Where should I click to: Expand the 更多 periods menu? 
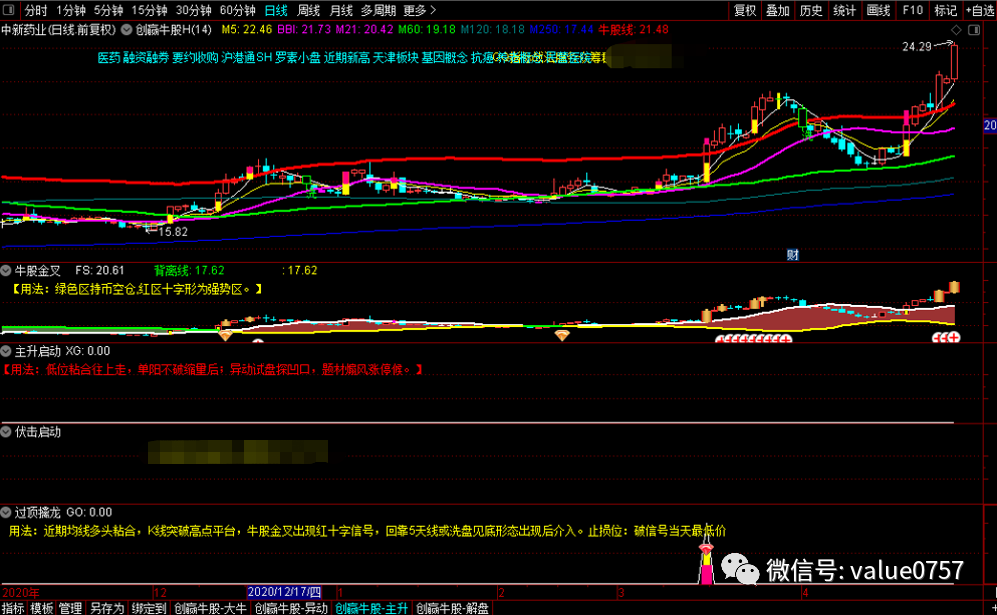coord(420,10)
